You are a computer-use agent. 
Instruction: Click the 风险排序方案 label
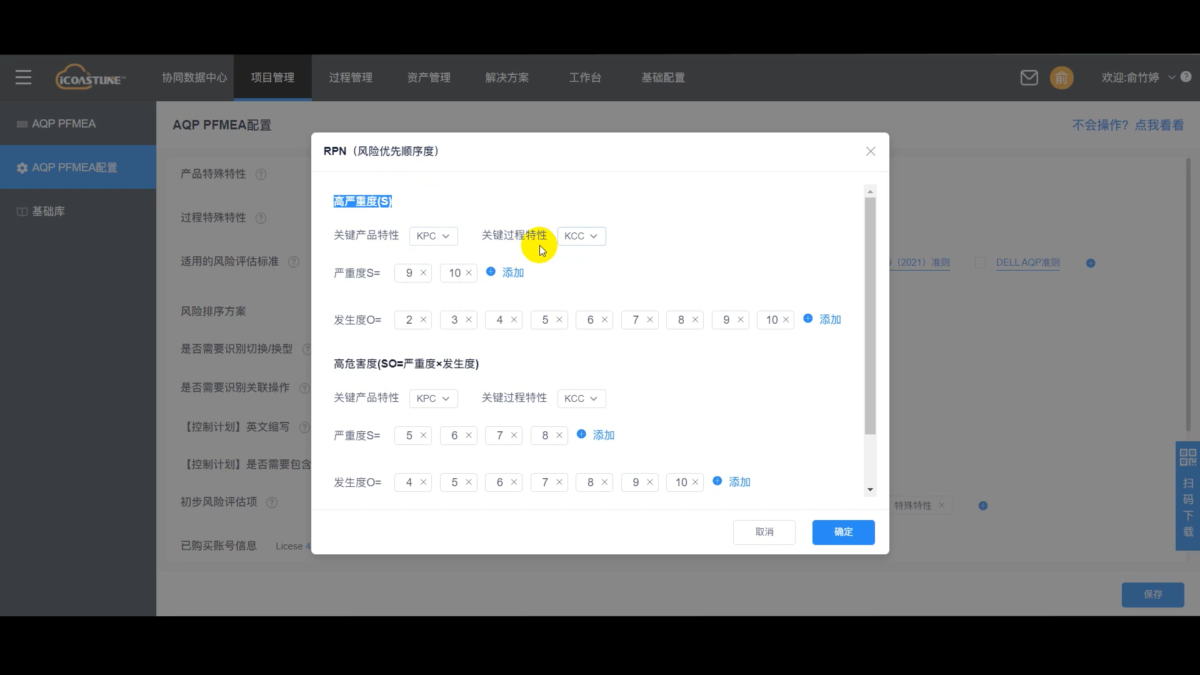pyautogui.click(x=213, y=312)
